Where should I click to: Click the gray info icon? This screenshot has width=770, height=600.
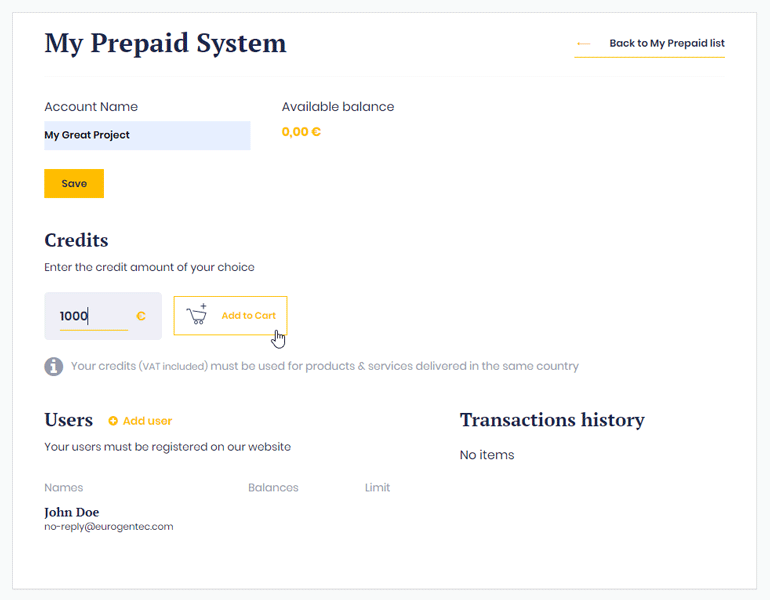click(54, 367)
